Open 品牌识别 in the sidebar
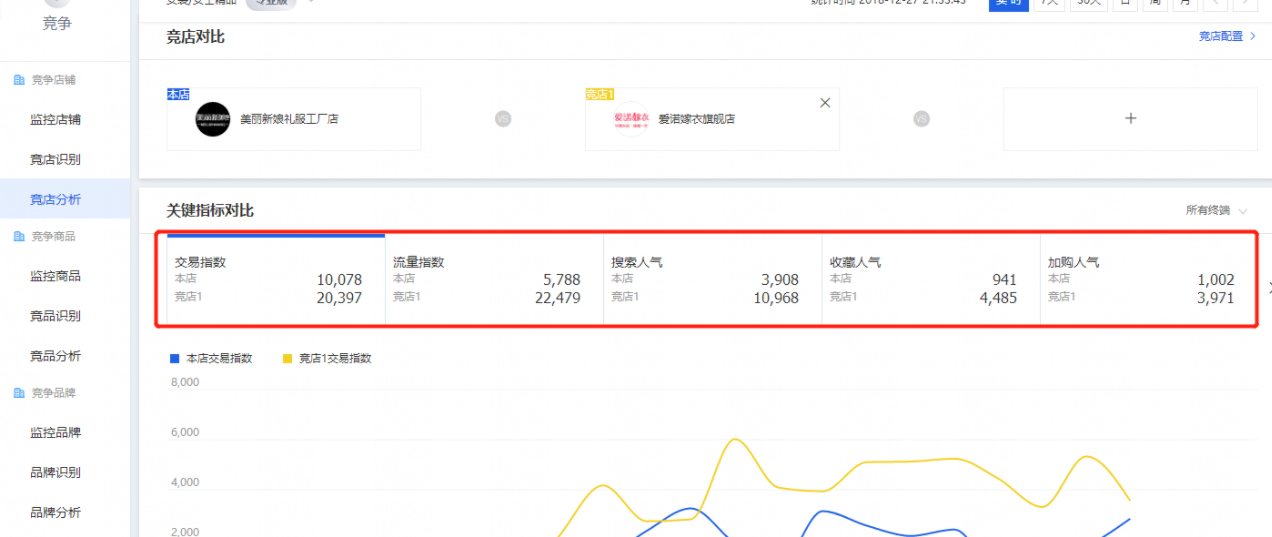Viewport: 1272px width, 537px height. [55, 473]
